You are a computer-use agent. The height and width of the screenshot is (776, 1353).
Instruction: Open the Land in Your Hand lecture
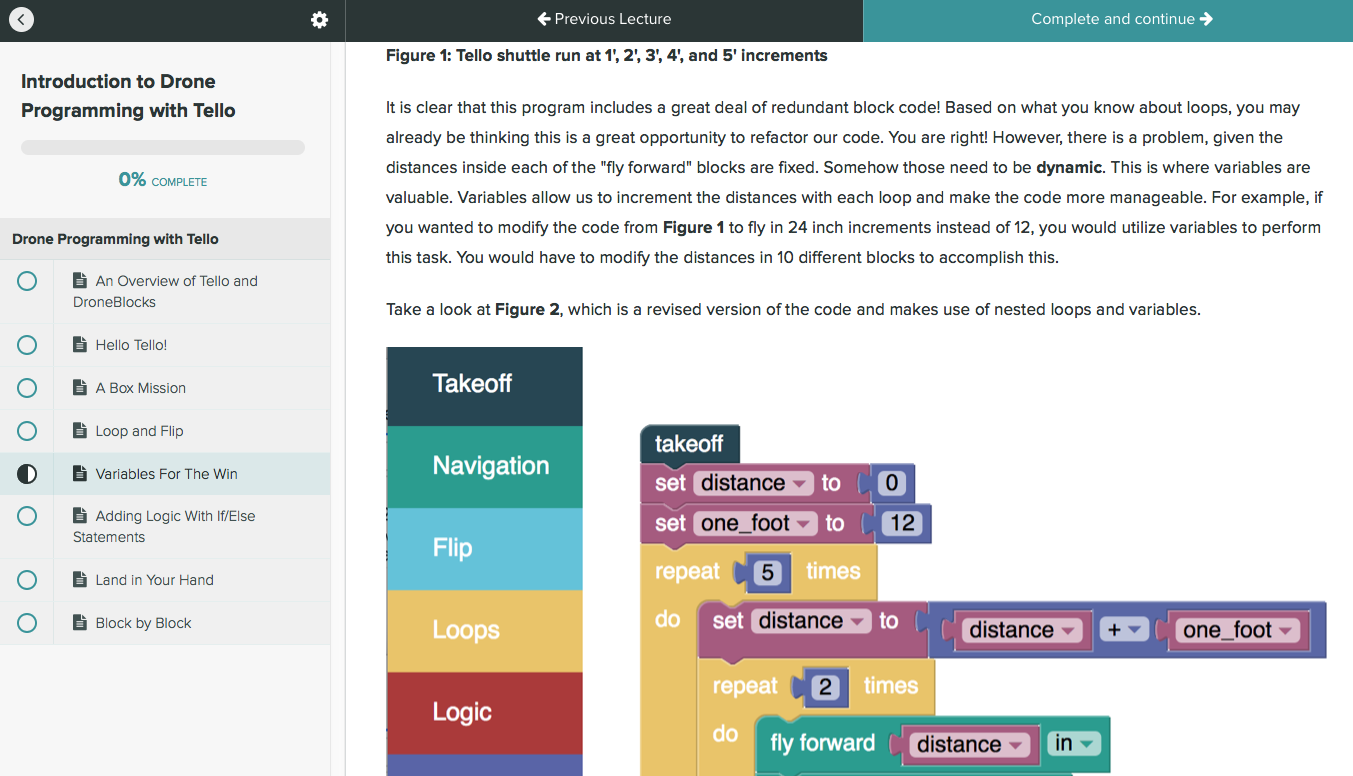coord(165,580)
